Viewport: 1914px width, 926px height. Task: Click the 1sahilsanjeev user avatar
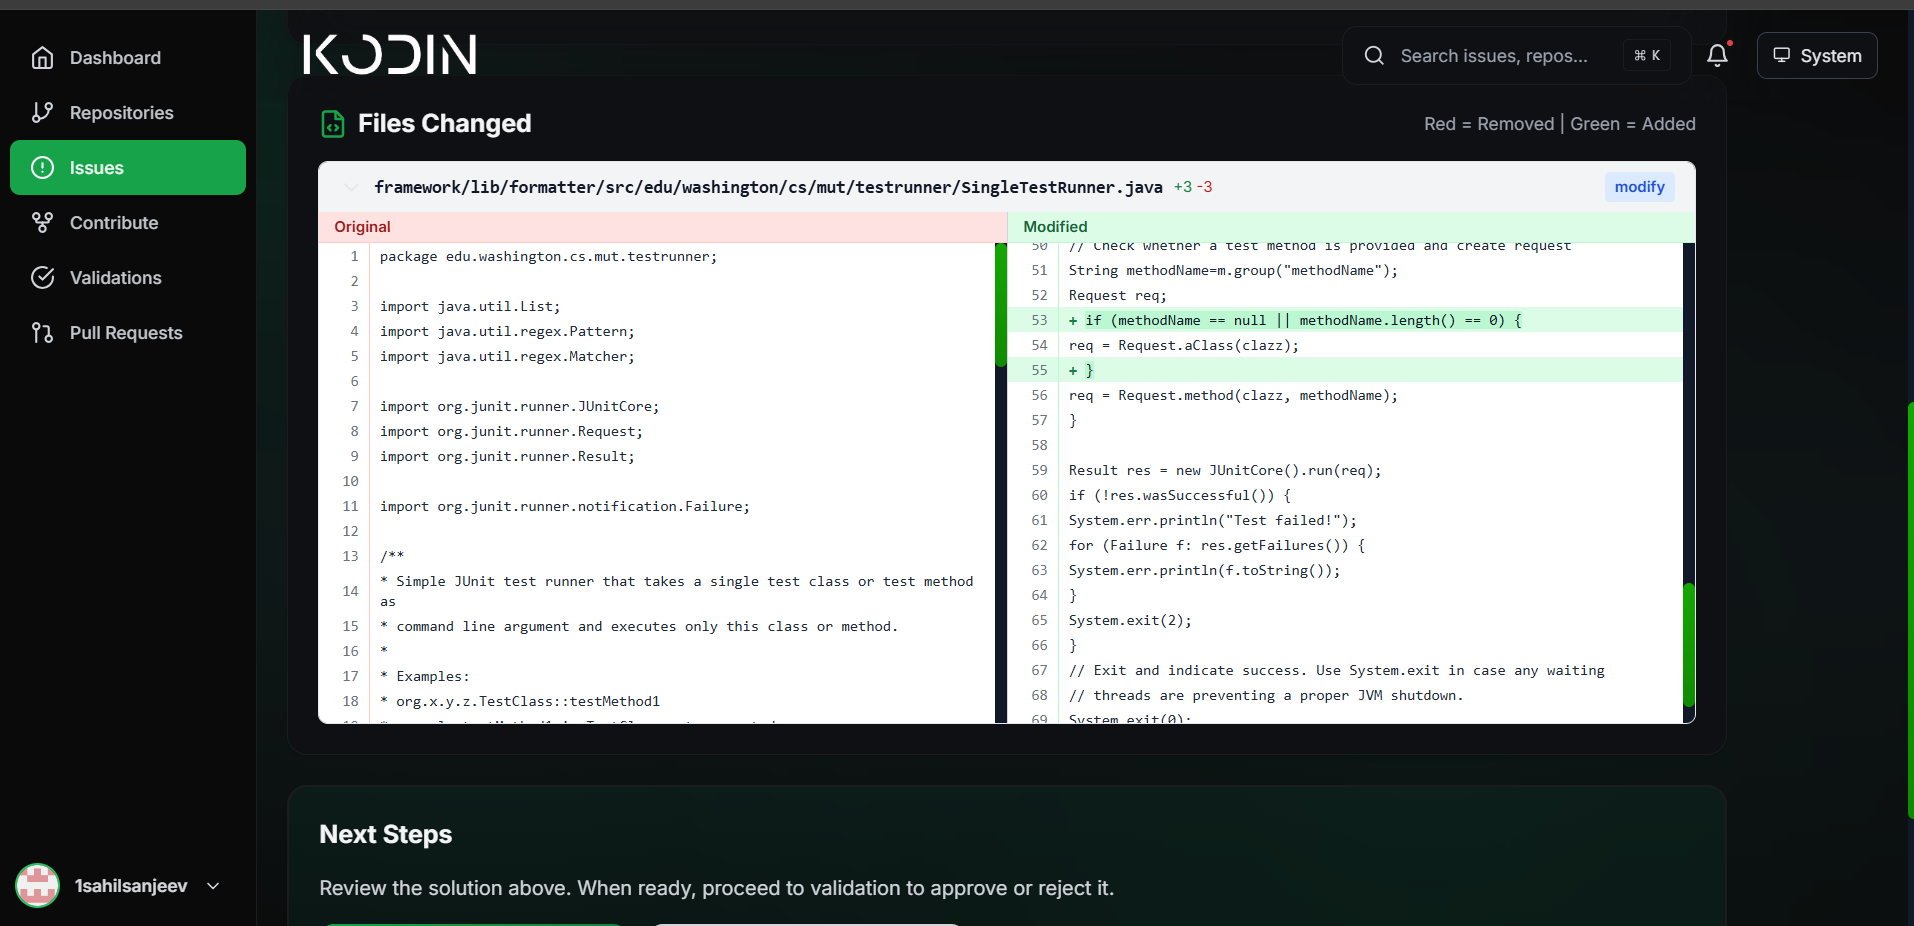(37, 886)
